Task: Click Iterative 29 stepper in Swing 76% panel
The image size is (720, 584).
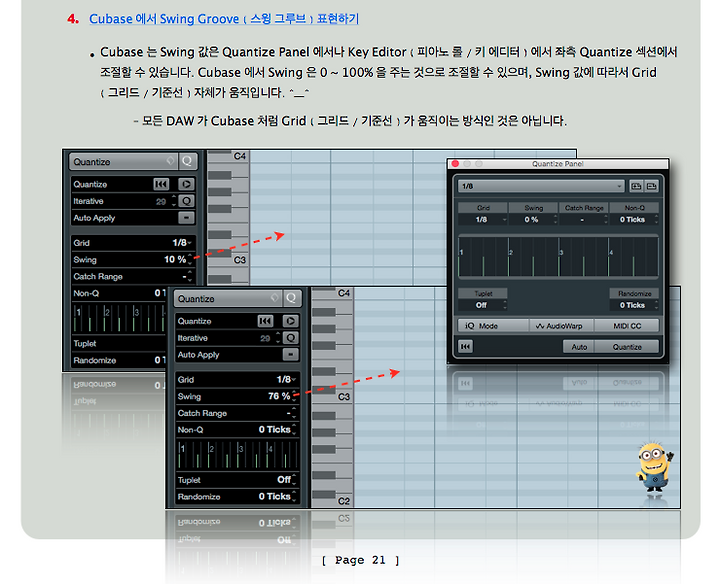Action: click(x=278, y=338)
